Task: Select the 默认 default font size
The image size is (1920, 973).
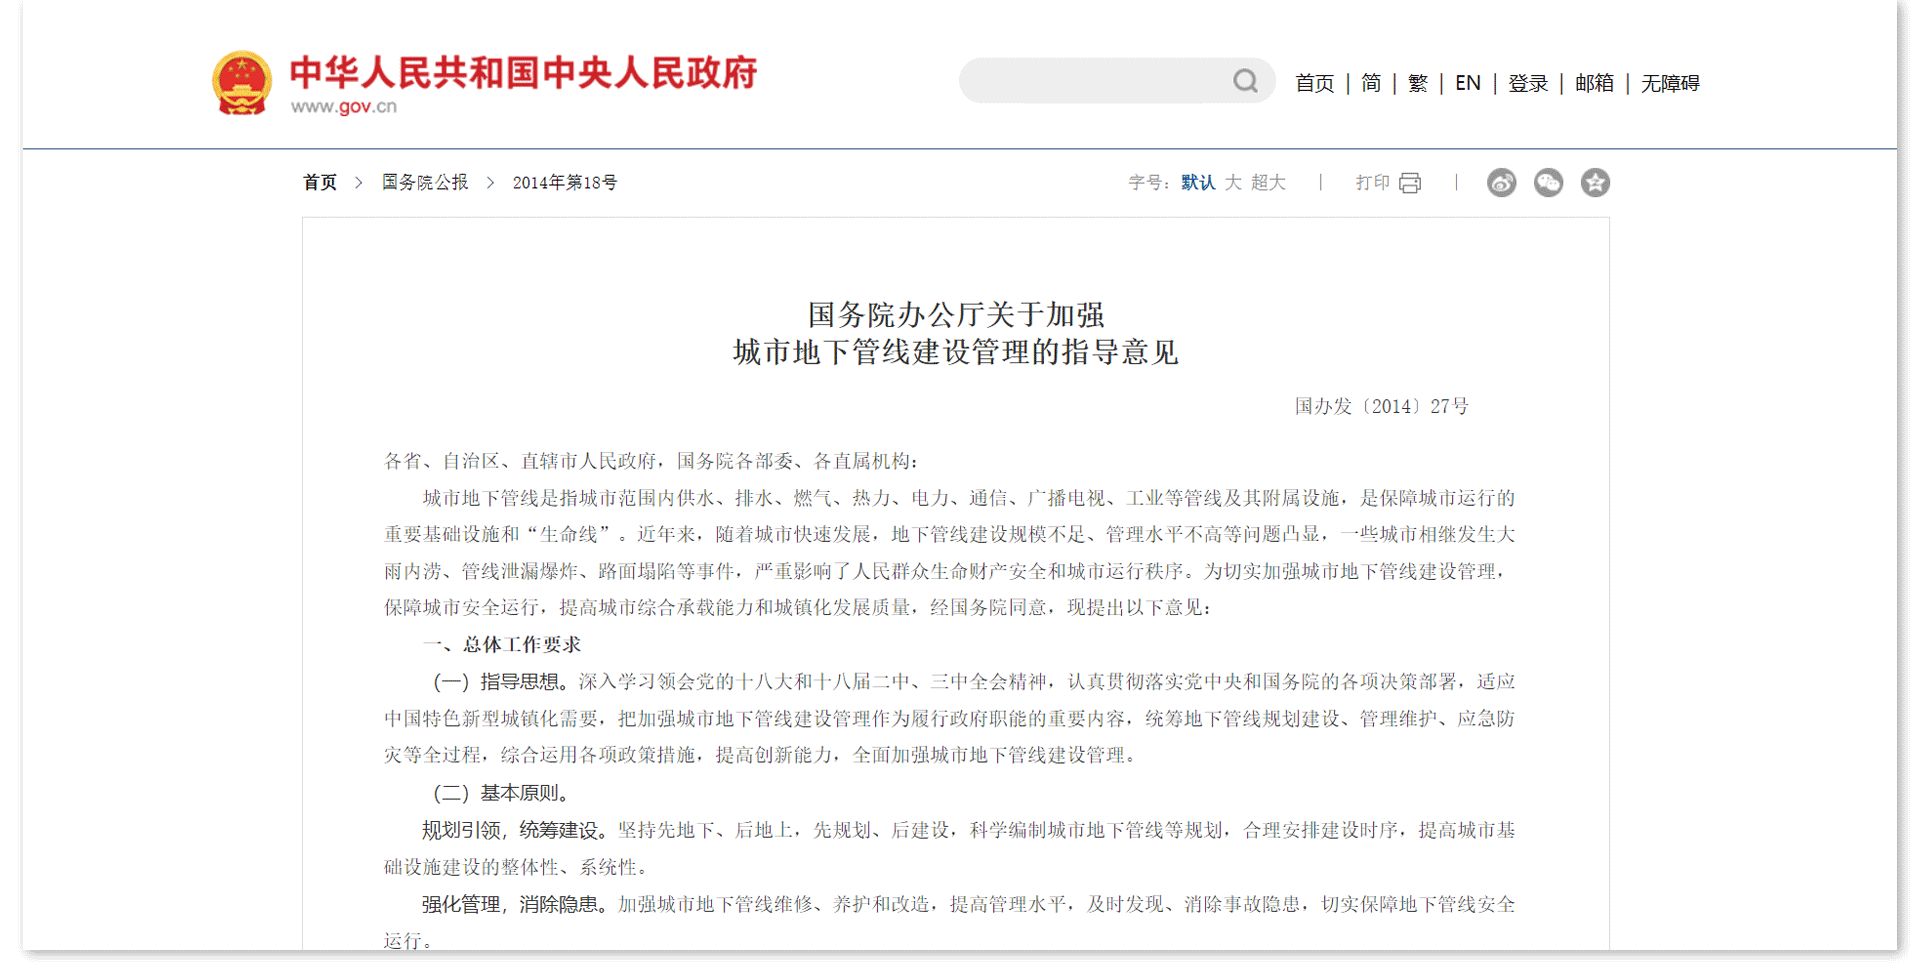Action: coord(1197,182)
